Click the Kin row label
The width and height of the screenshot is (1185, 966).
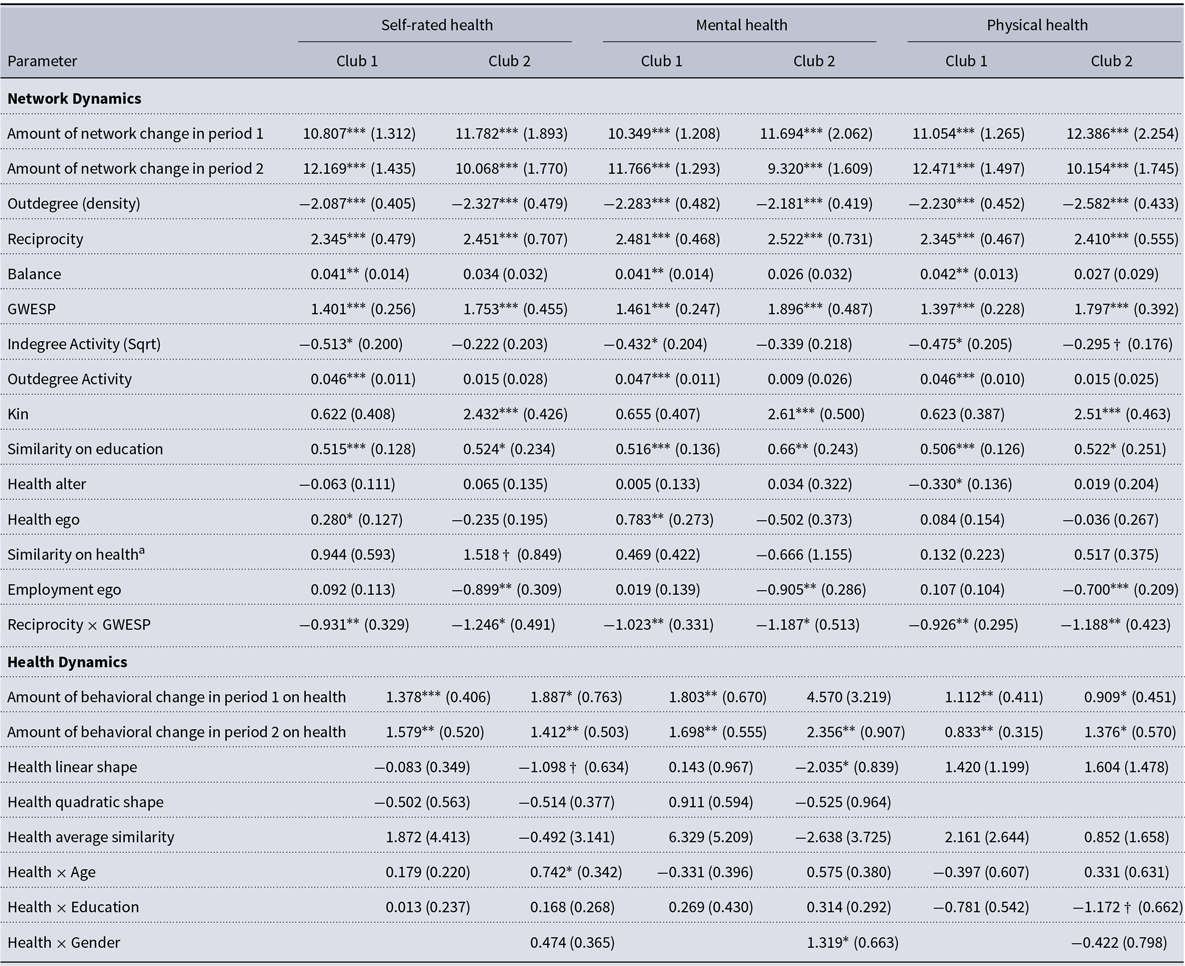[18, 415]
